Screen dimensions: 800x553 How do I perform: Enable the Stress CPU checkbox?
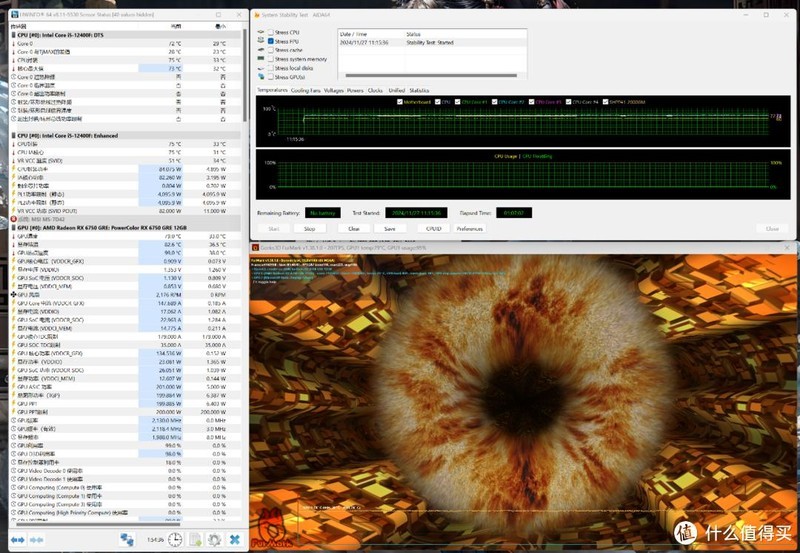[x=268, y=32]
